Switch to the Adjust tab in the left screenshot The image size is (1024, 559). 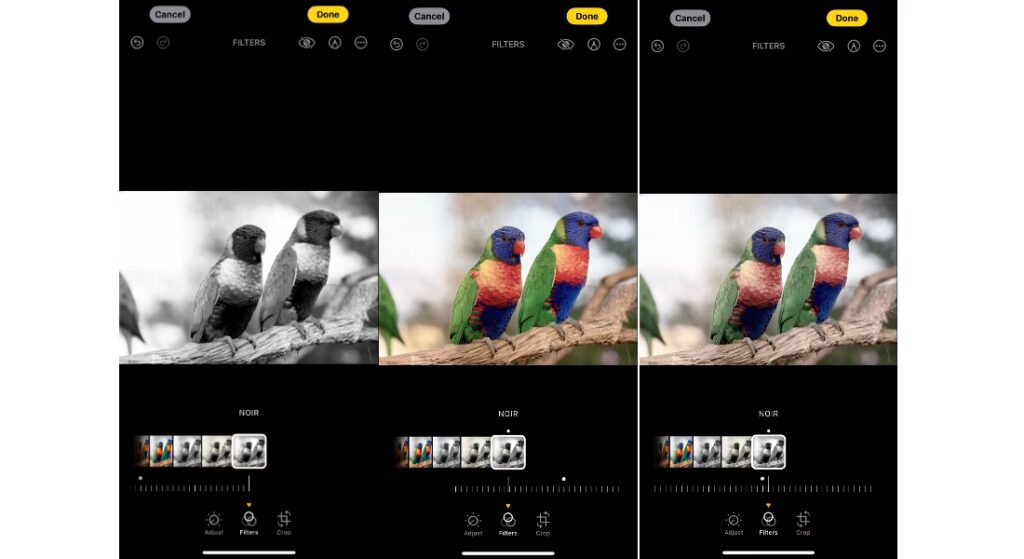213,522
